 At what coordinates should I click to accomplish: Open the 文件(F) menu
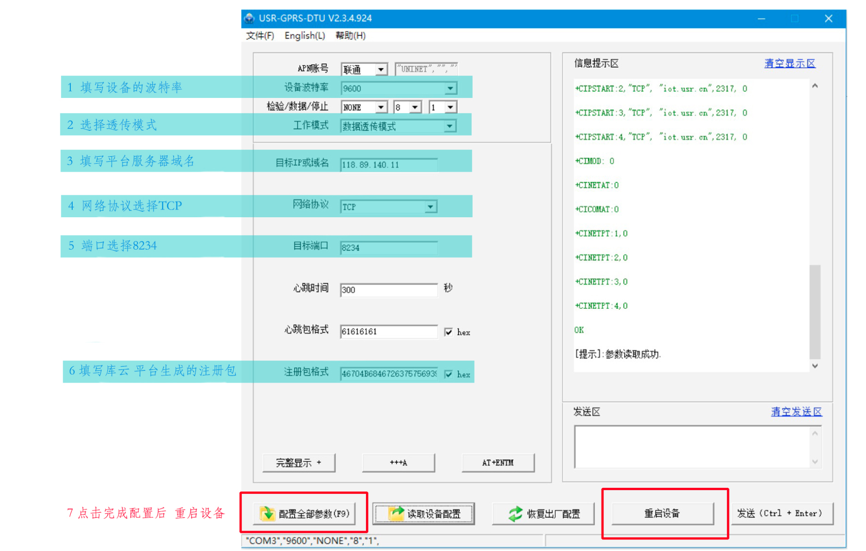pos(260,36)
